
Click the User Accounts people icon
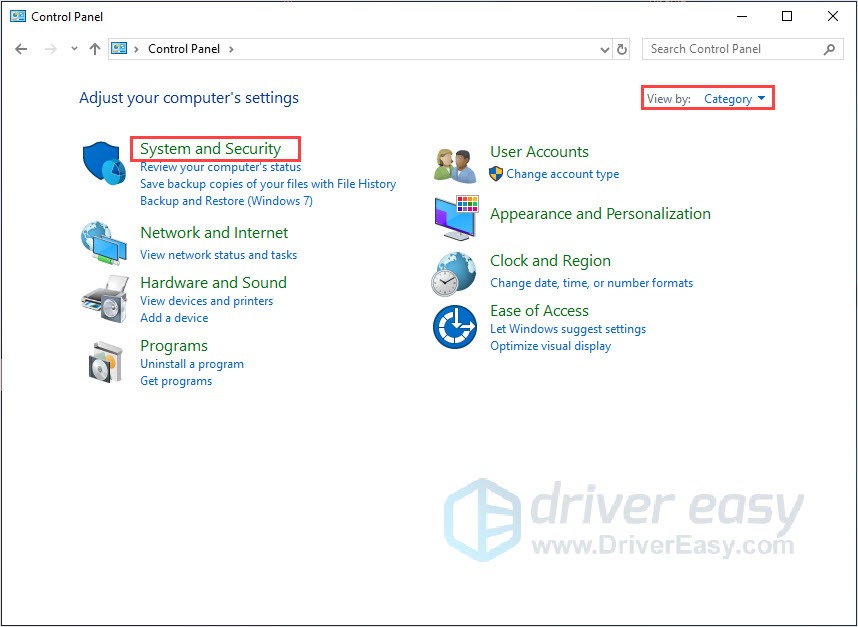455,165
